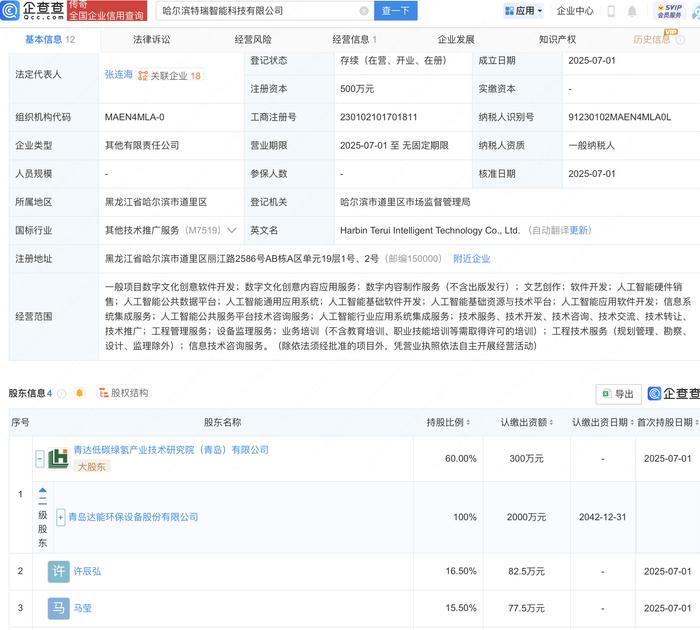700x630 pixels.
Task: Open shareholder 马莹 profile
Action: click(83, 608)
